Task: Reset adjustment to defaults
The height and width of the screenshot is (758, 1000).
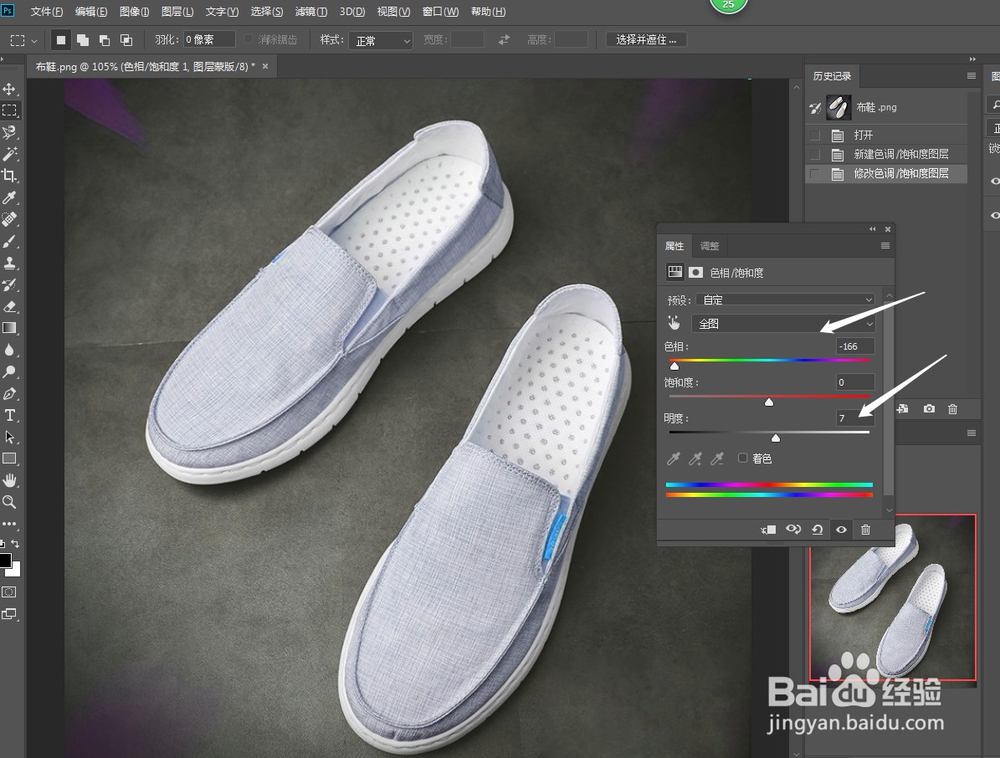Action: click(817, 529)
